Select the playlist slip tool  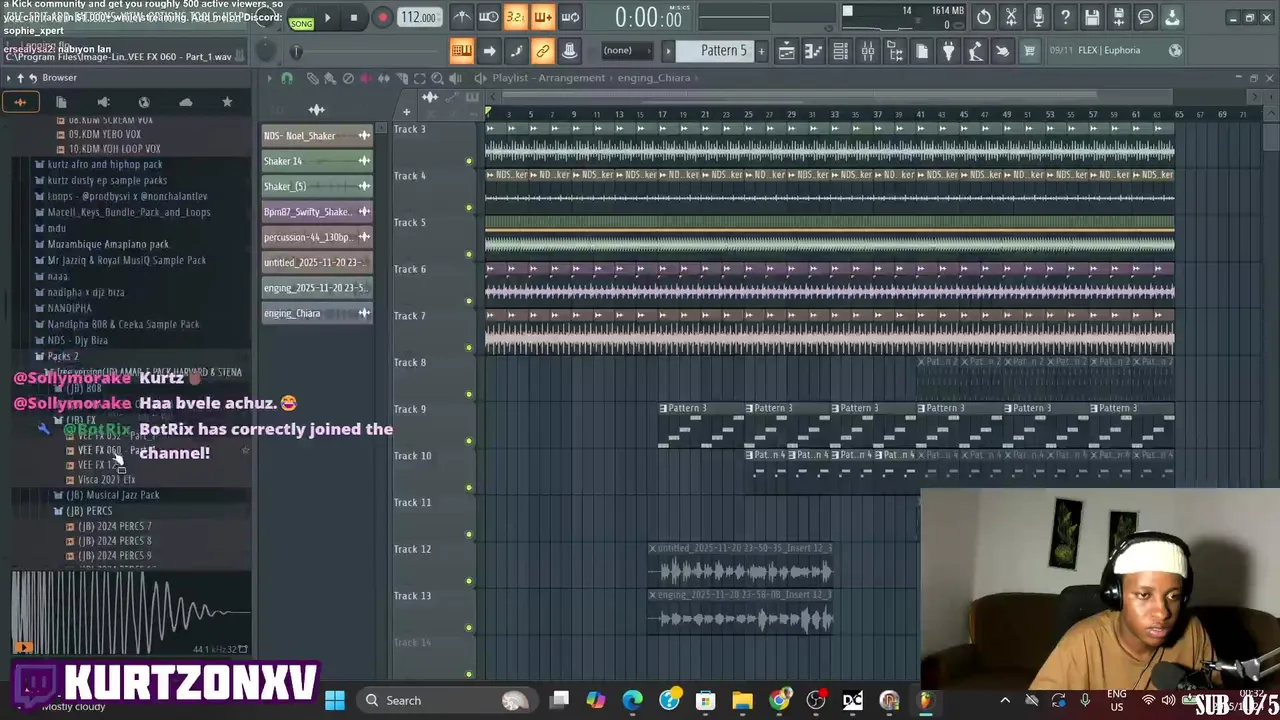[x=384, y=78]
